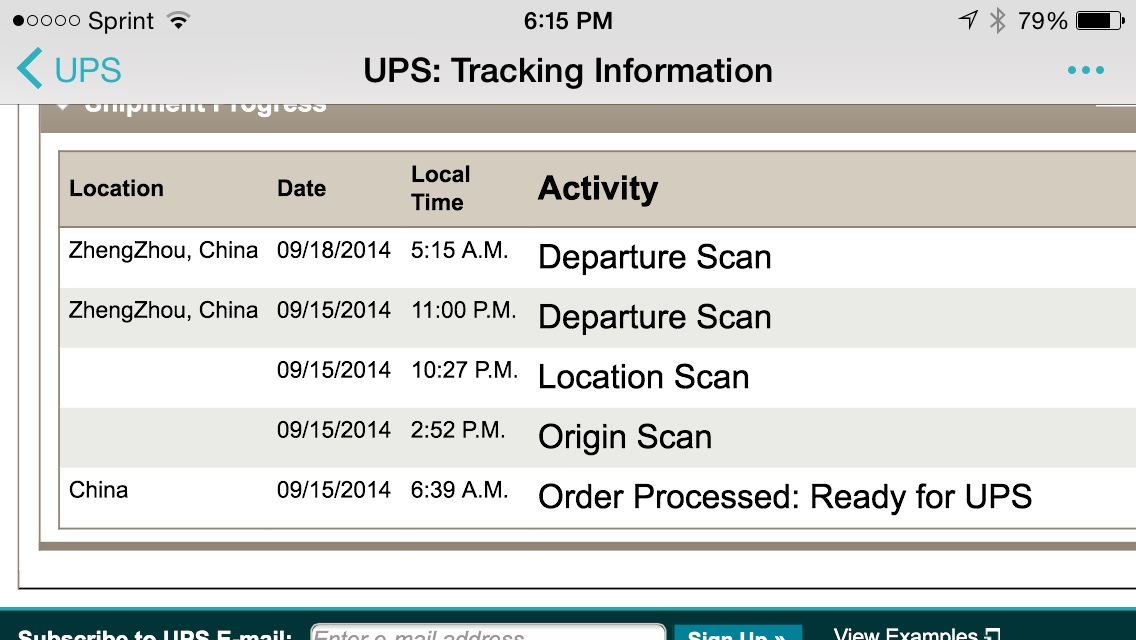
Task: Tap the Bluetooth status icon
Action: [x=998, y=20]
